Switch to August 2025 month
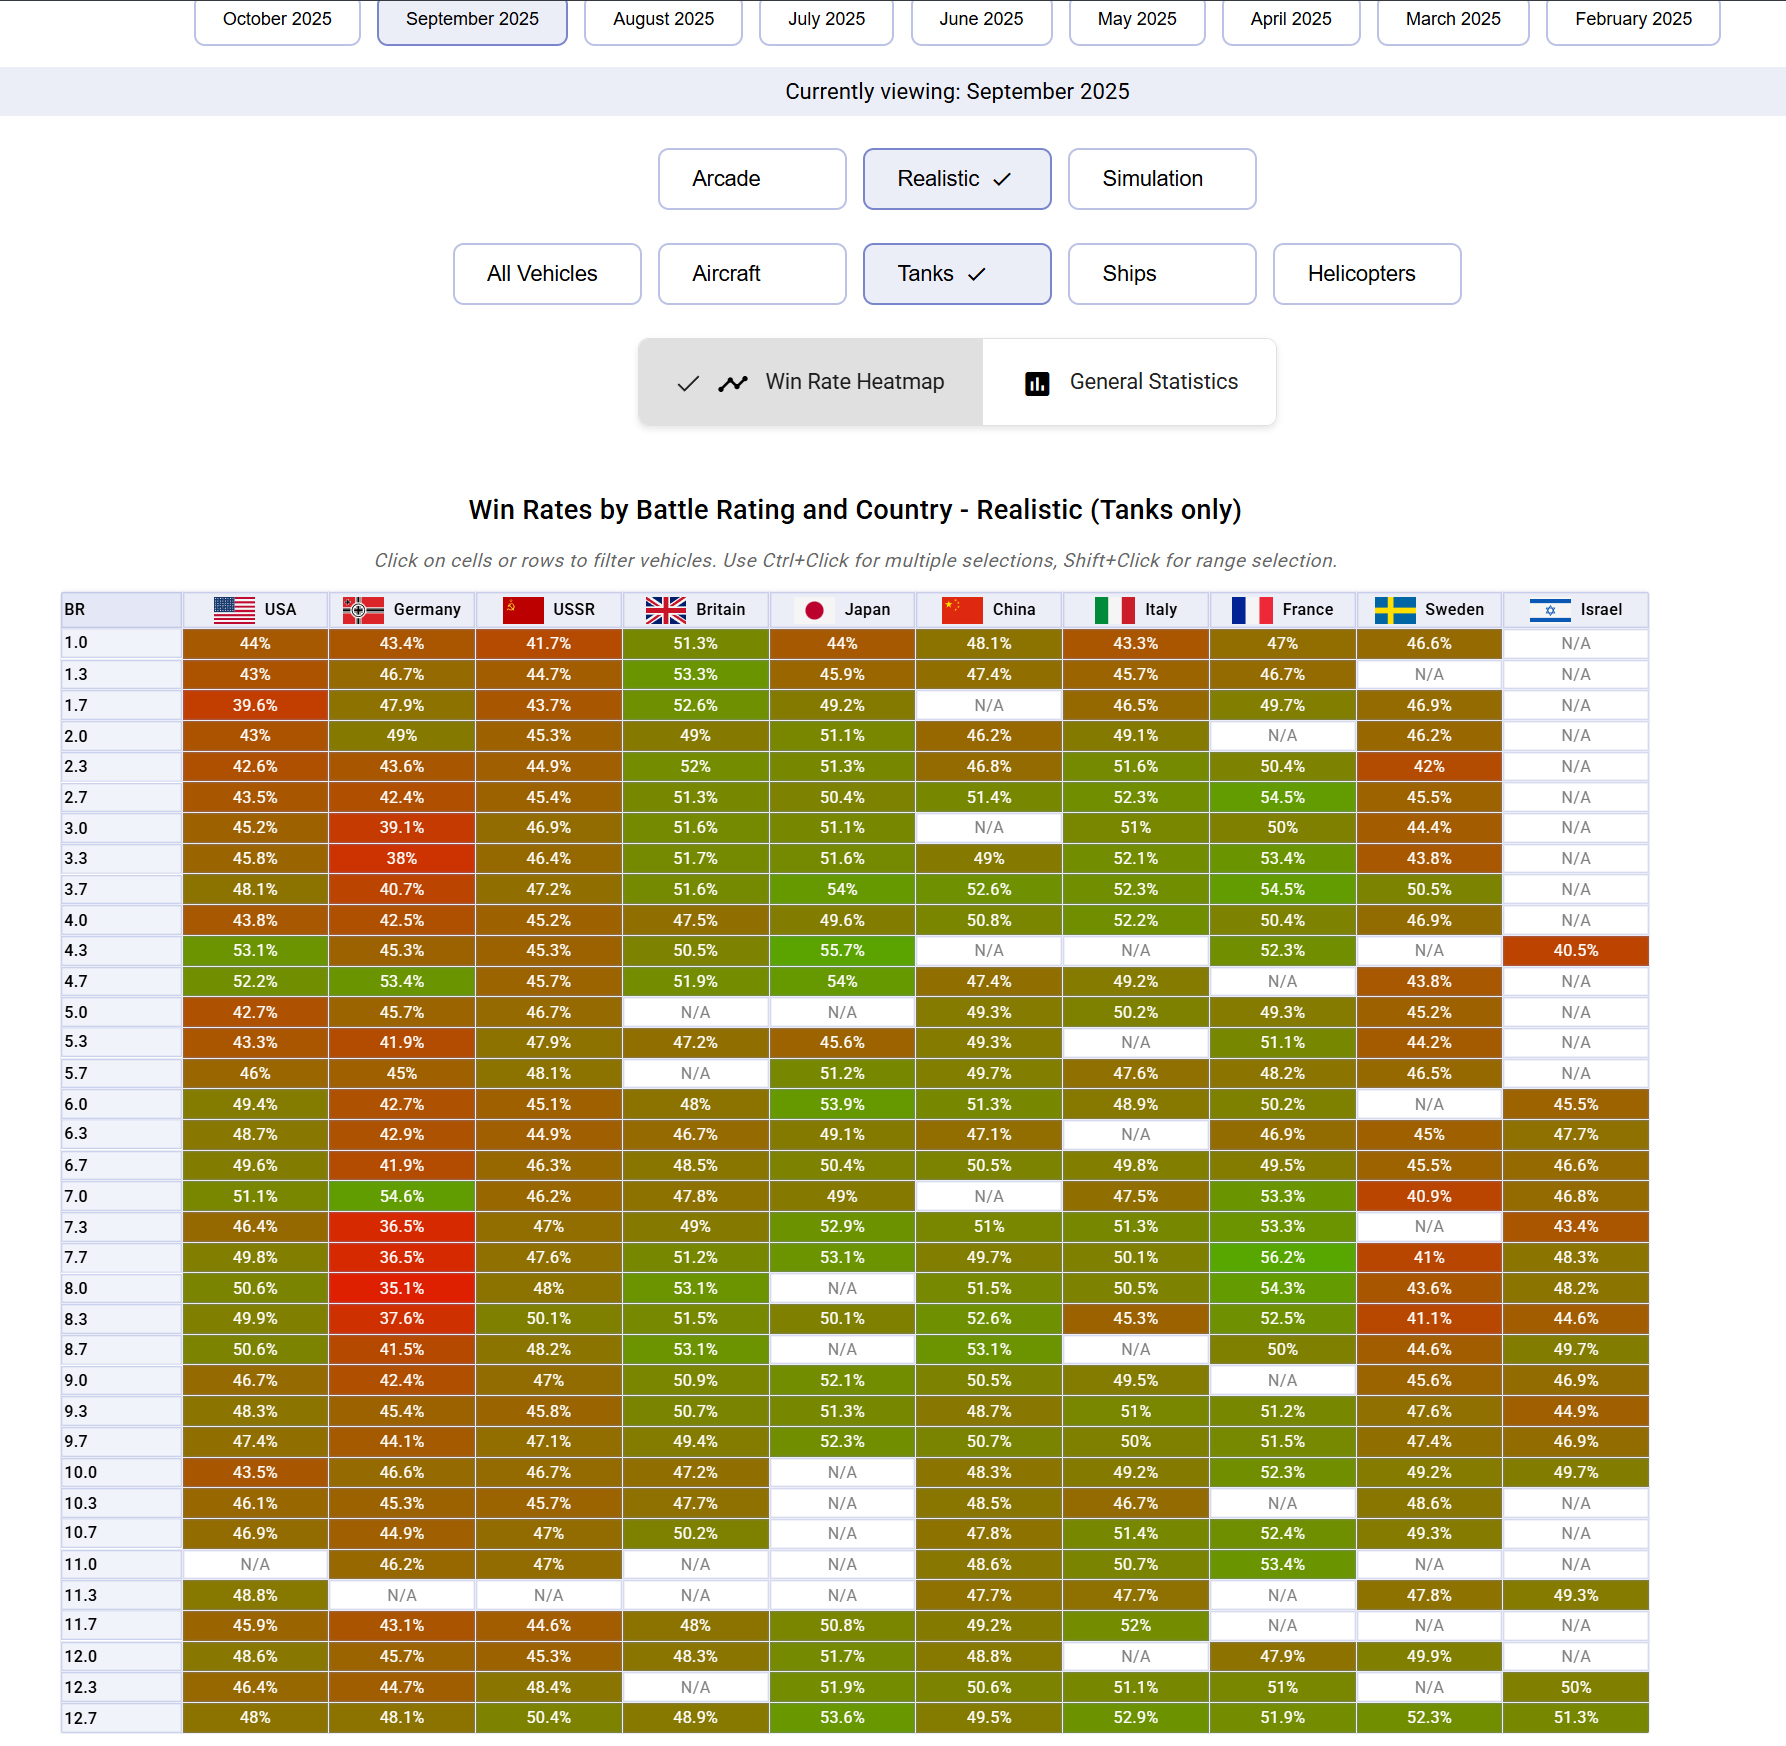The width and height of the screenshot is (1786, 1746). 663,20
